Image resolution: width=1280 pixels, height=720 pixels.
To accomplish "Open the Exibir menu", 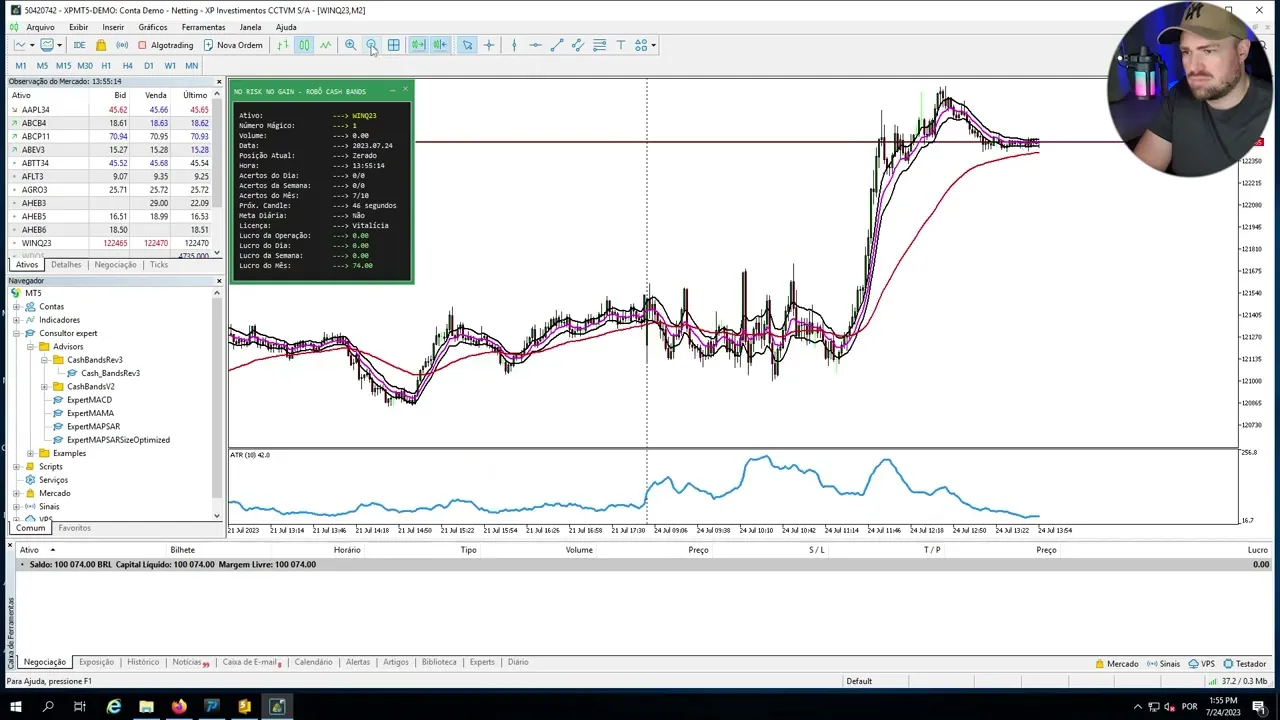I will coord(78,27).
